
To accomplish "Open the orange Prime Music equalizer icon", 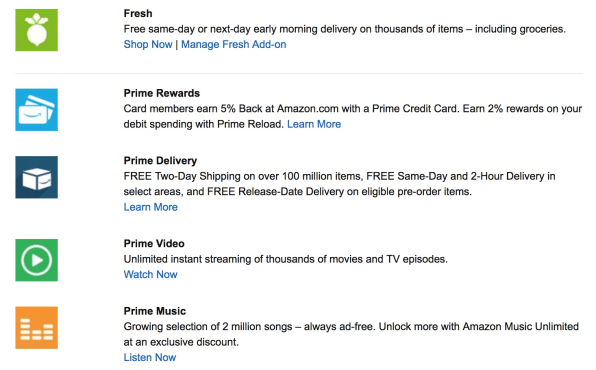I will pos(36,328).
